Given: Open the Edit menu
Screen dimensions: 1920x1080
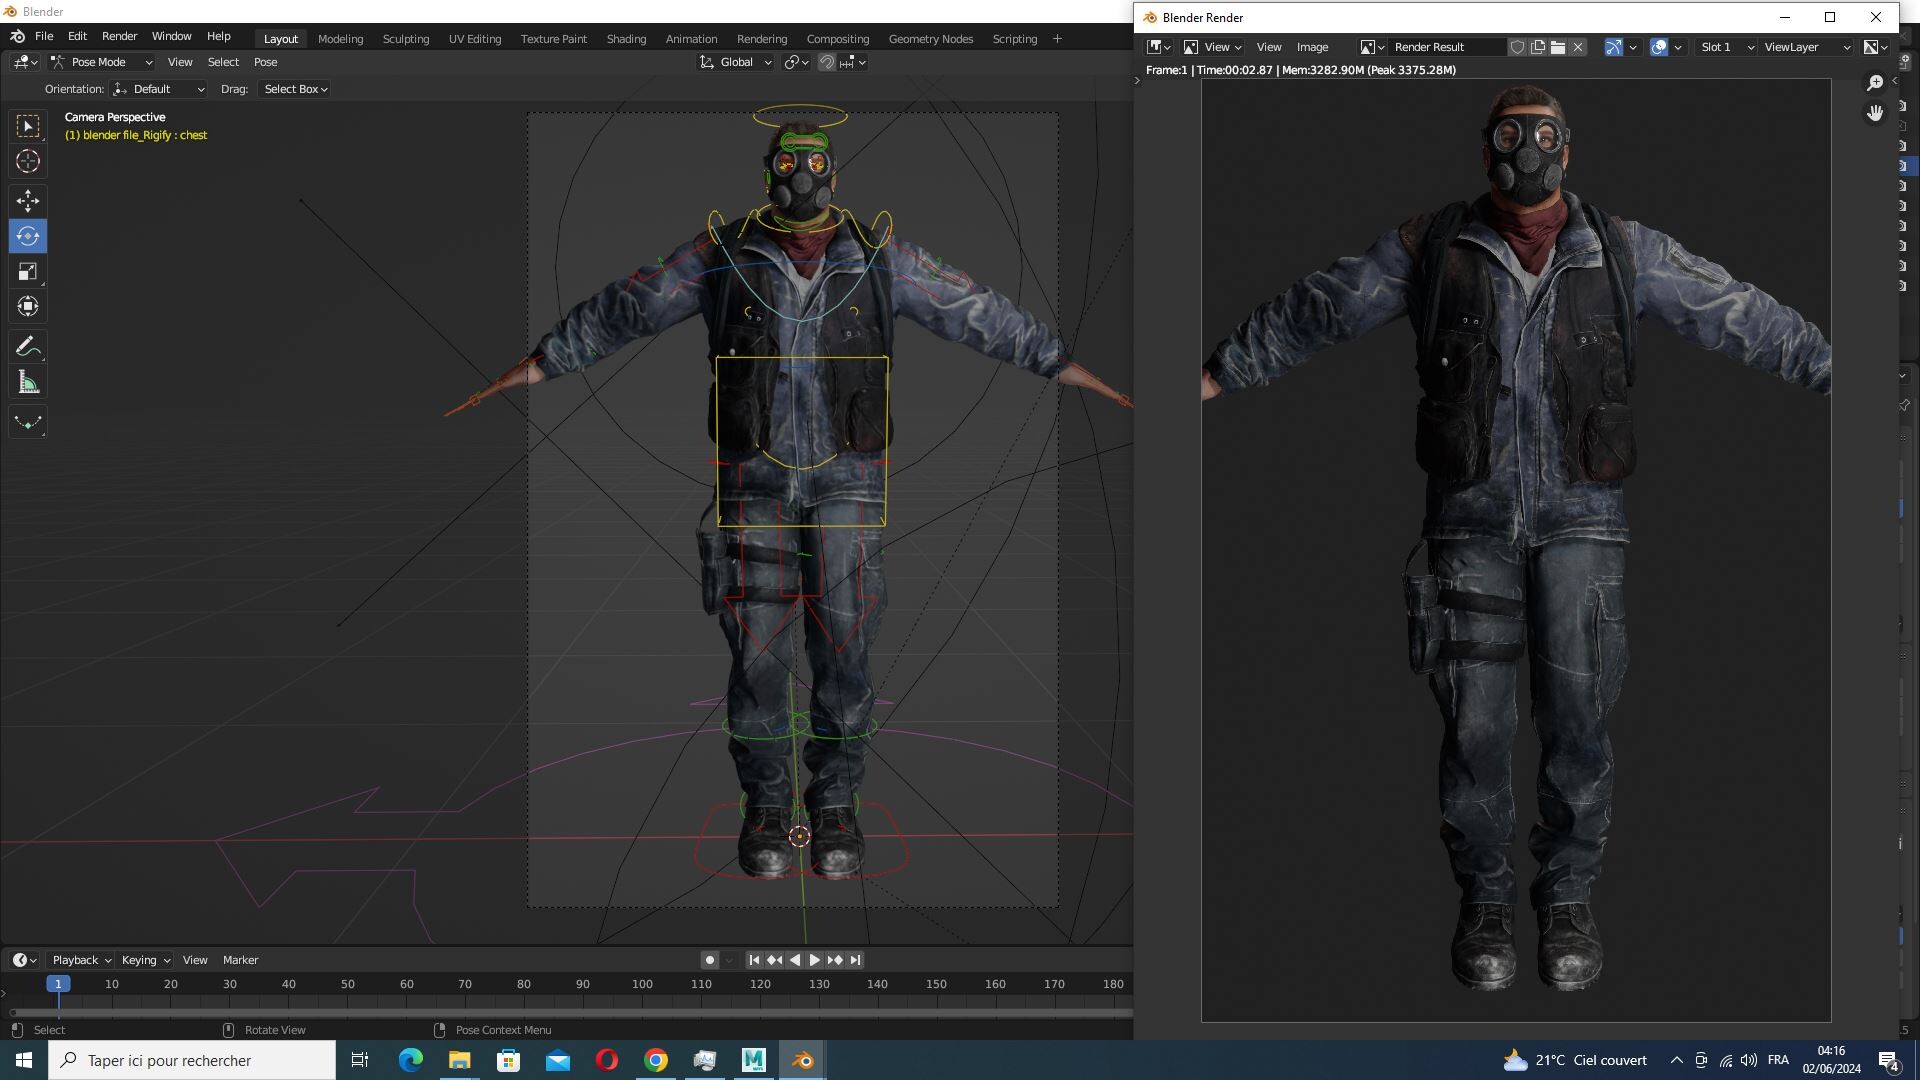Looking at the screenshot, I should click(x=77, y=36).
